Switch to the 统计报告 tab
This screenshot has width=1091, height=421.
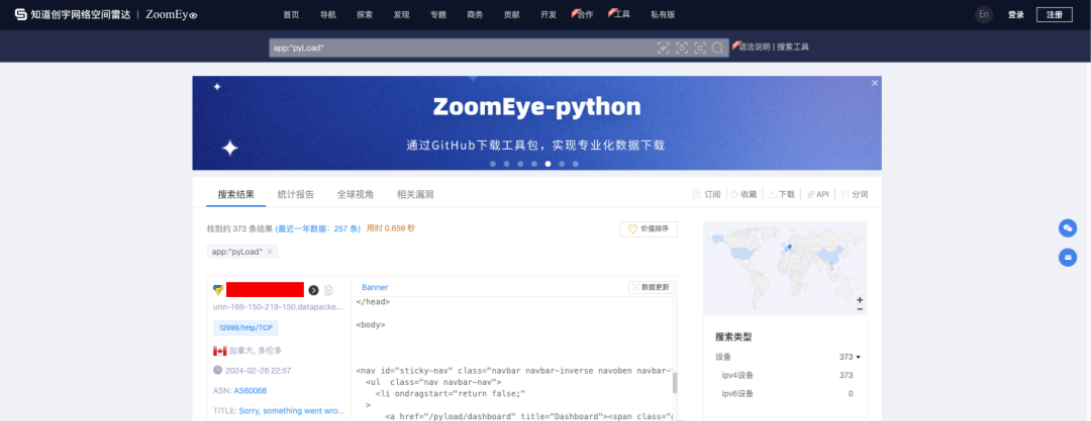(296, 195)
